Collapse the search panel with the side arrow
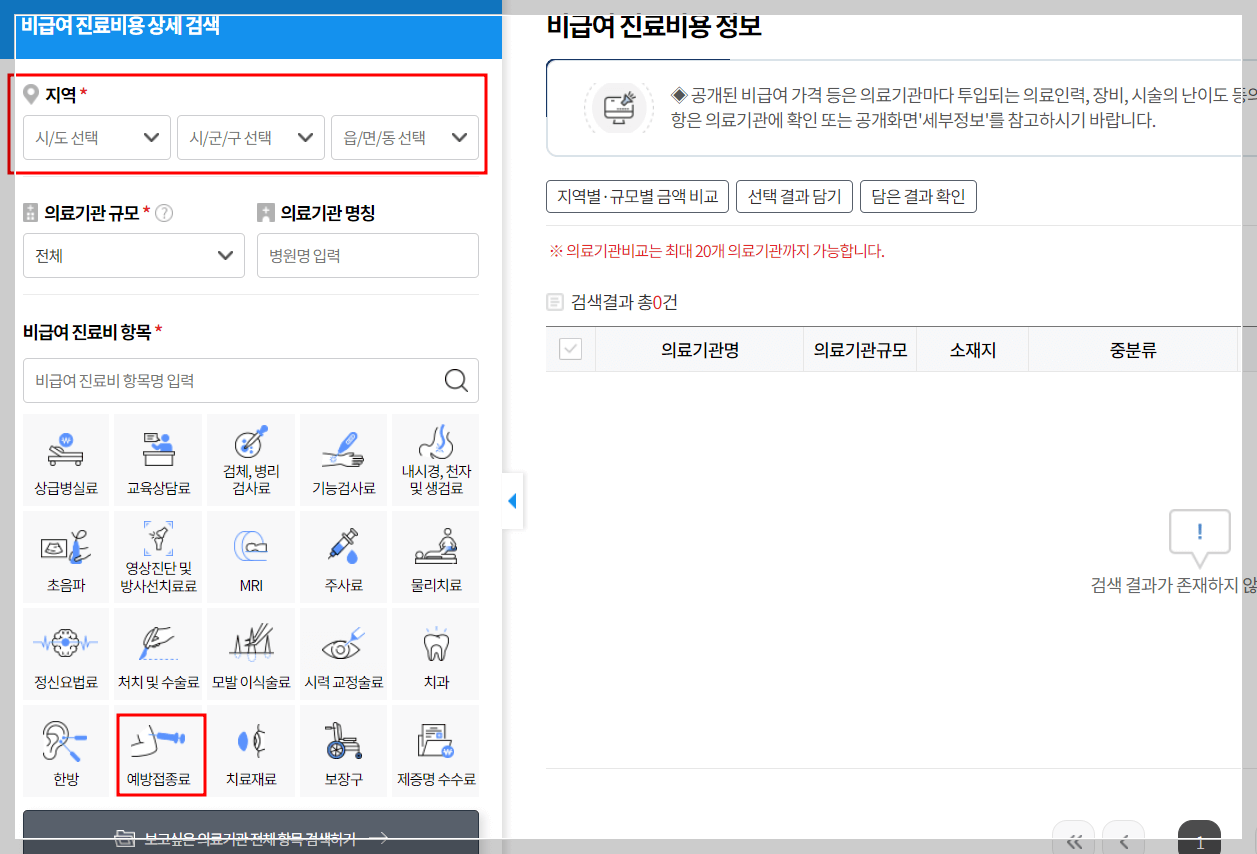The height and width of the screenshot is (854, 1257). point(513,500)
